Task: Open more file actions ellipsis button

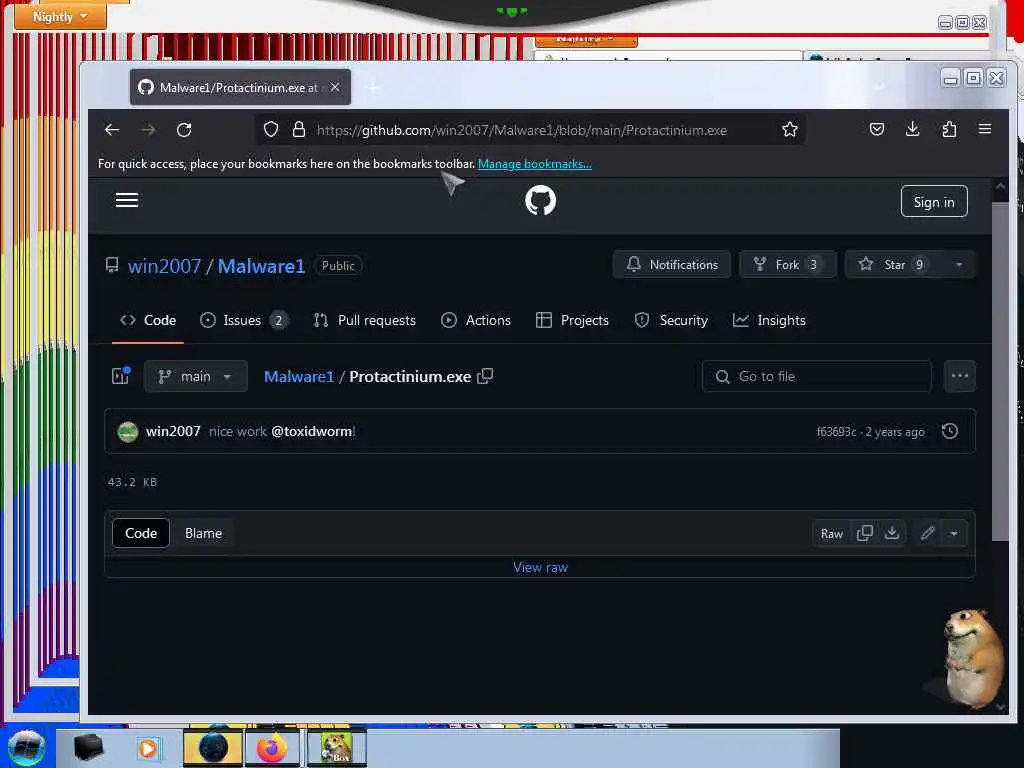Action: click(x=959, y=376)
